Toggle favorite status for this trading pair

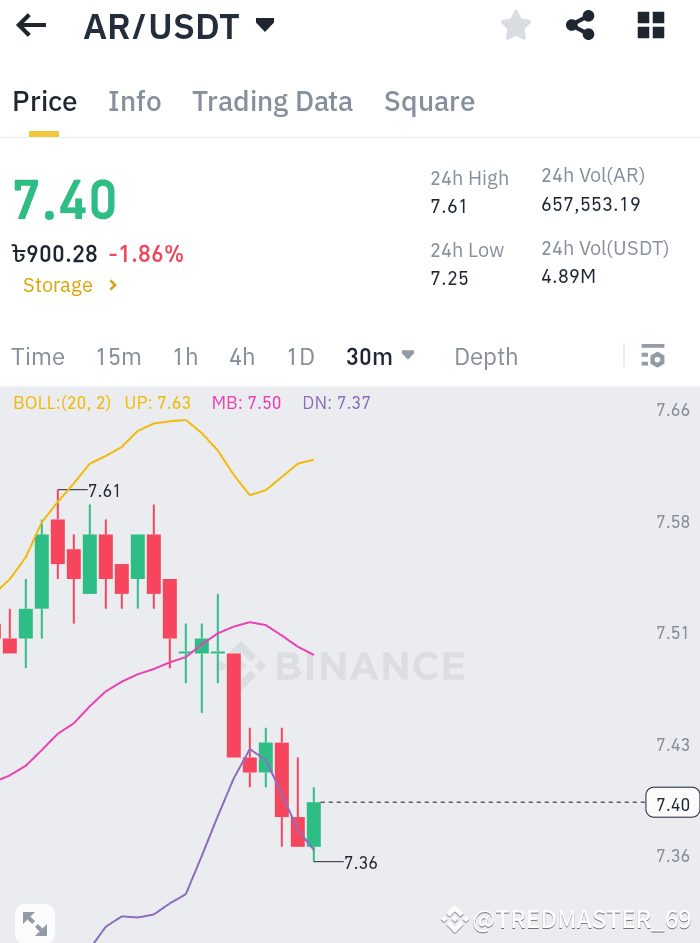(516, 26)
